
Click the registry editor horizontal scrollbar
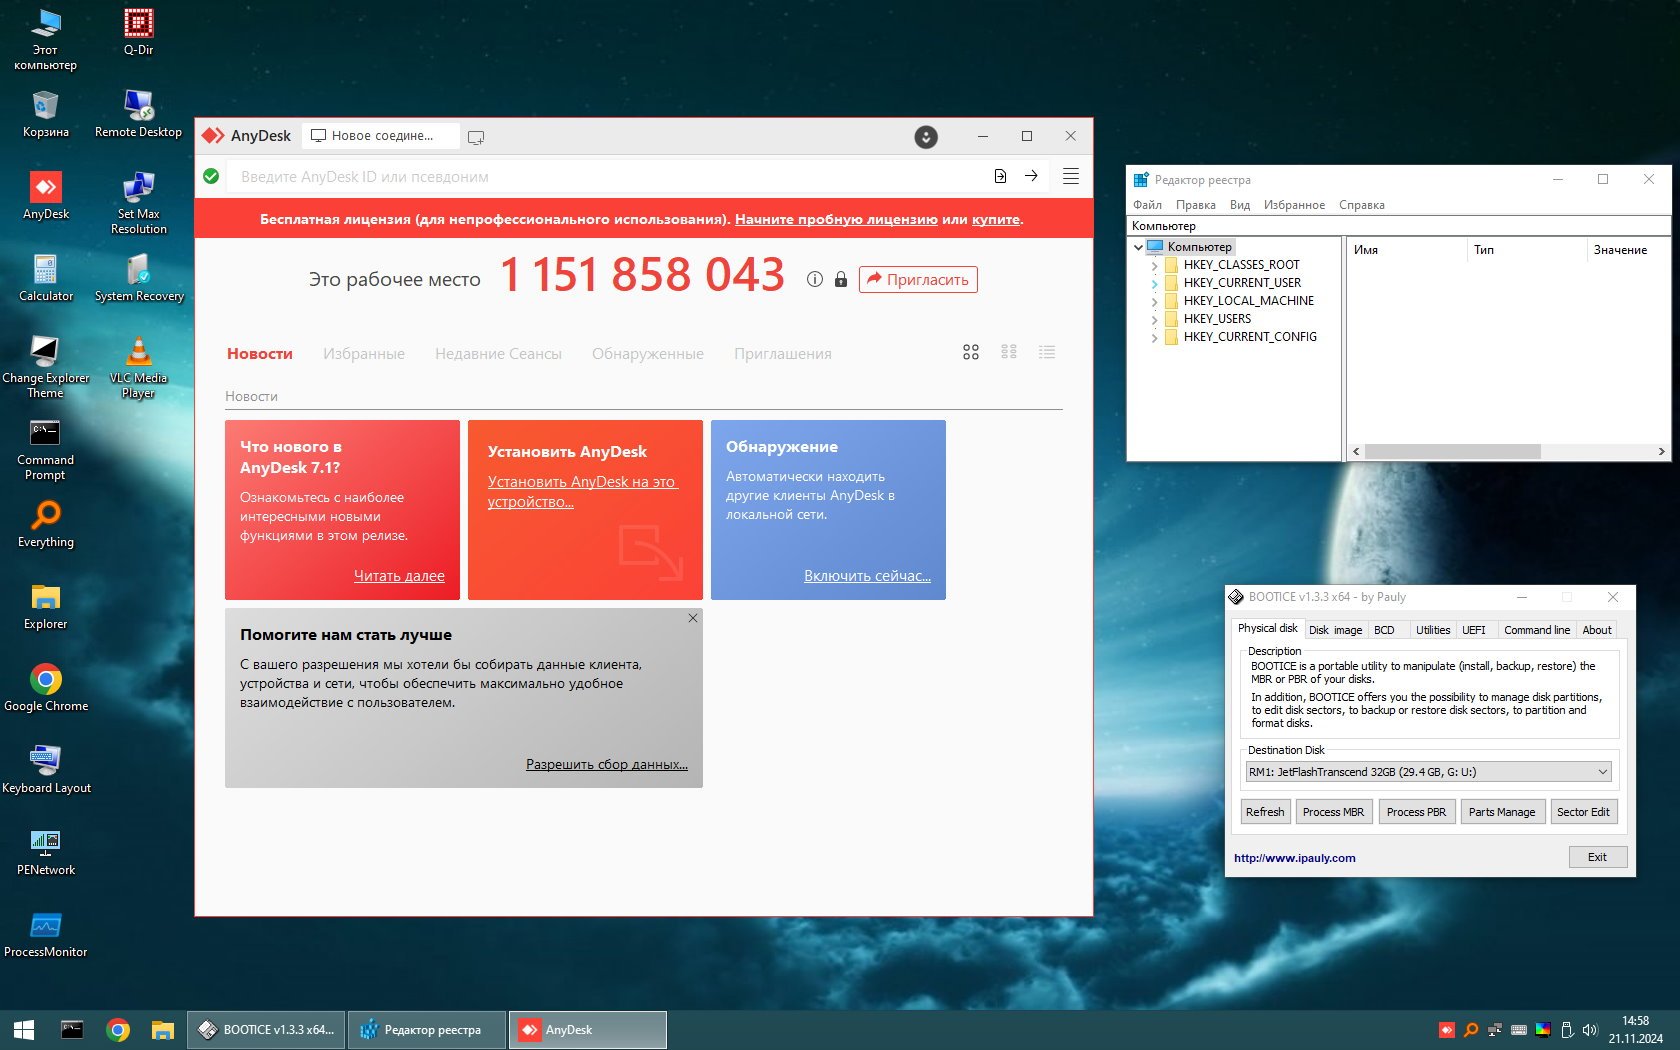click(x=1452, y=452)
